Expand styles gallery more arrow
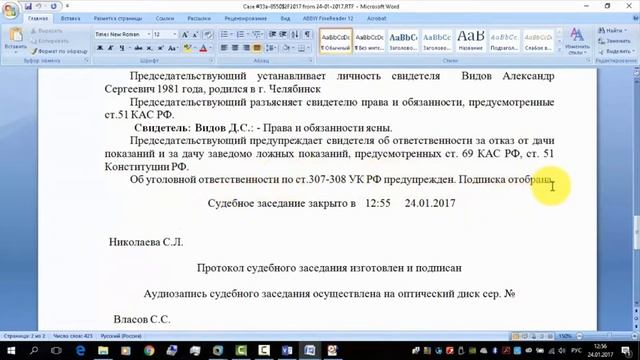Image resolution: width=640 pixels, height=360 pixels. (x=559, y=50)
